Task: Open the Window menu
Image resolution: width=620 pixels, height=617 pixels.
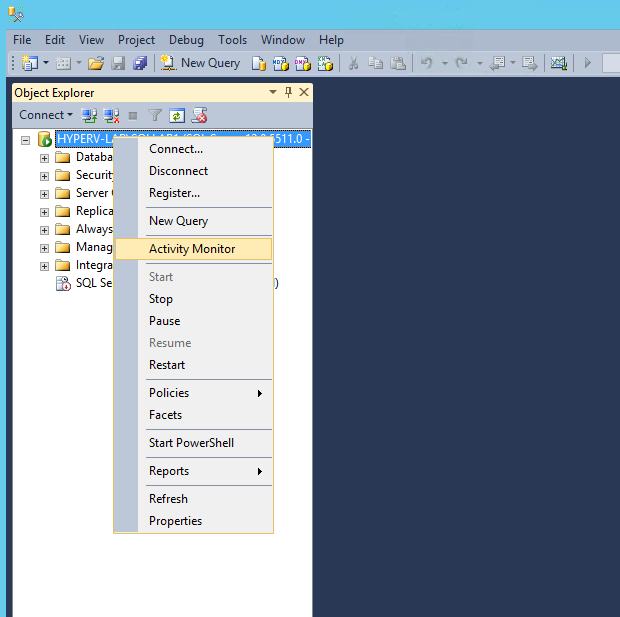Action: click(283, 40)
